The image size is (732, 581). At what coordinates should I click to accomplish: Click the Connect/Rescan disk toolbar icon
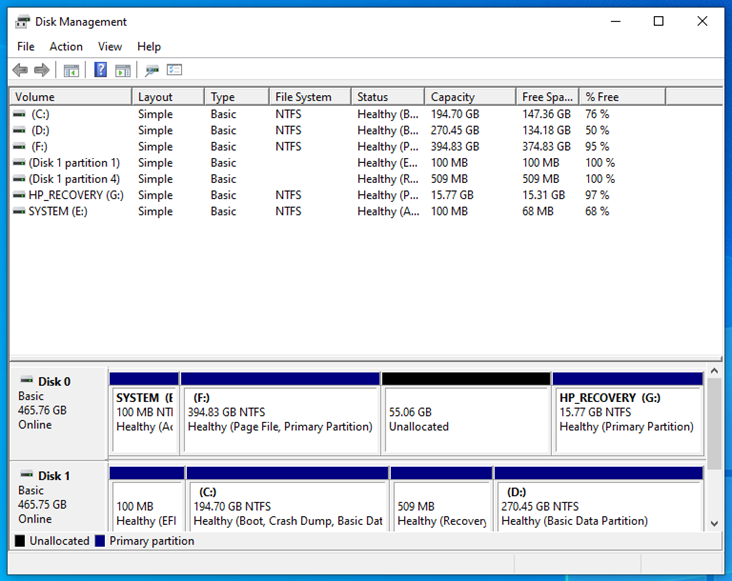click(152, 70)
